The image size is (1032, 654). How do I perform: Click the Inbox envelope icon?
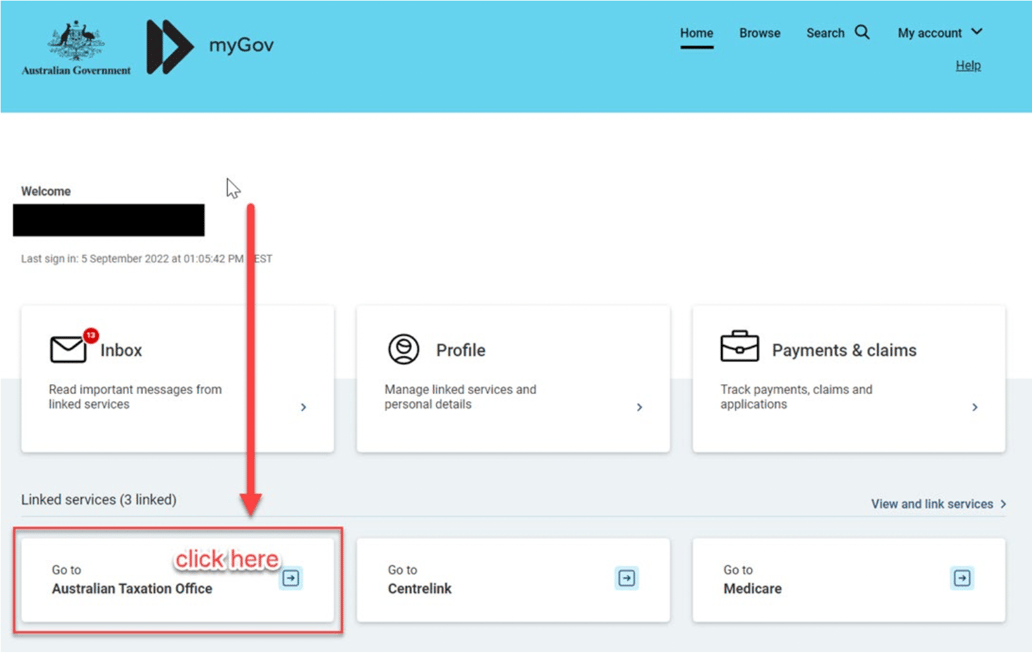[x=66, y=348]
